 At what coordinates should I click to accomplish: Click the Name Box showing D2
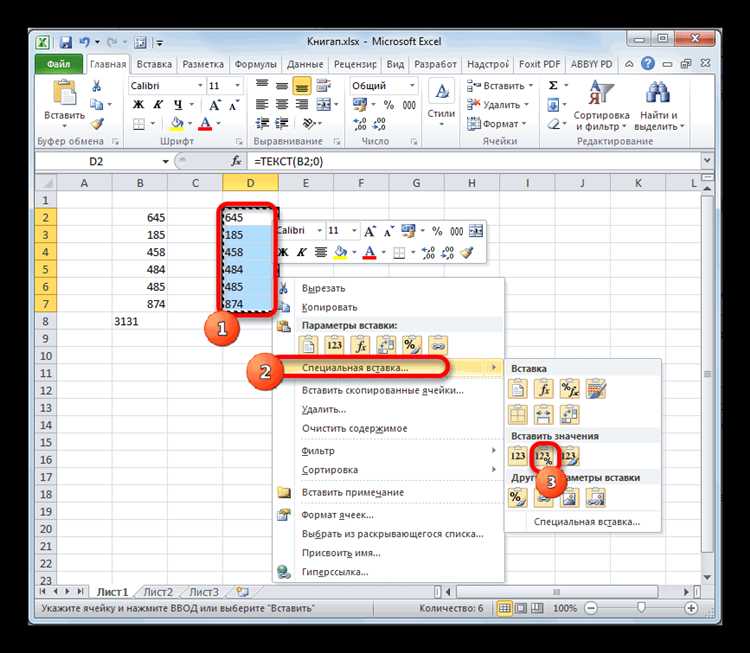97,161
